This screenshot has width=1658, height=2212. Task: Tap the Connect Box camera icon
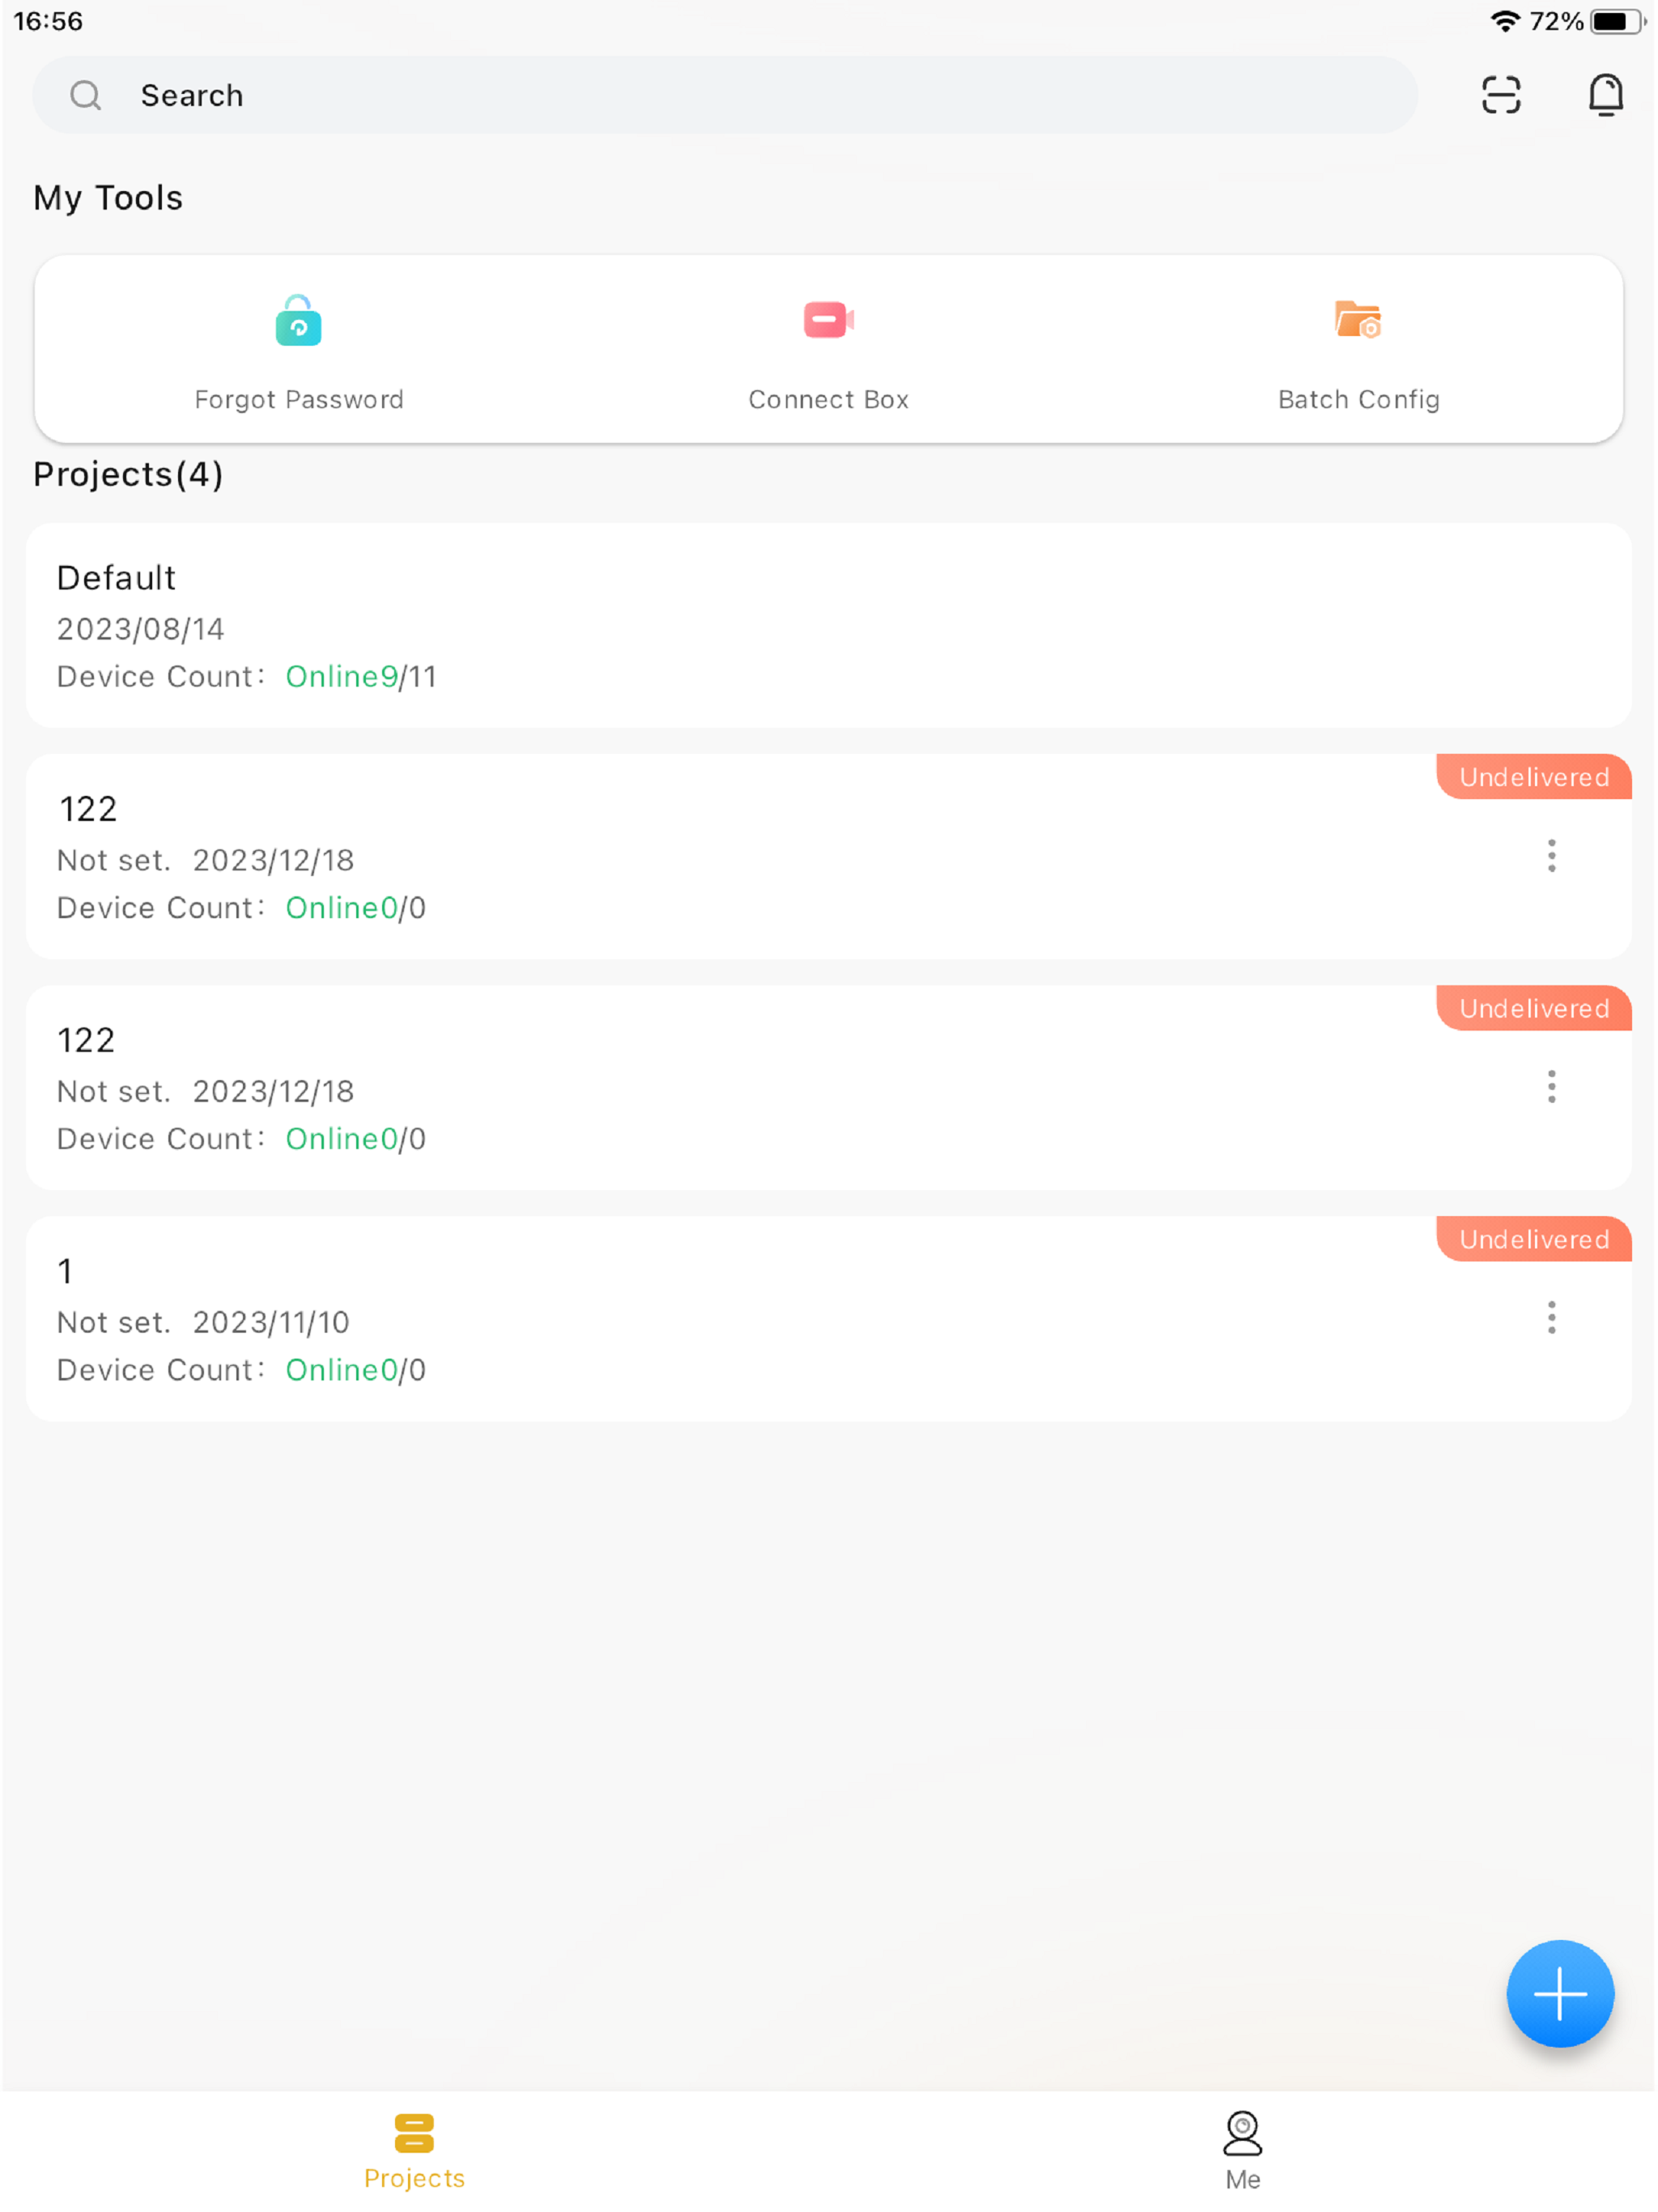(828, 320)
